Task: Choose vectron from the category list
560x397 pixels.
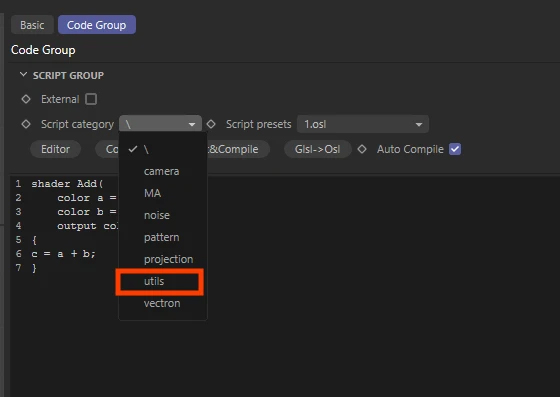Action: [163, 303]
